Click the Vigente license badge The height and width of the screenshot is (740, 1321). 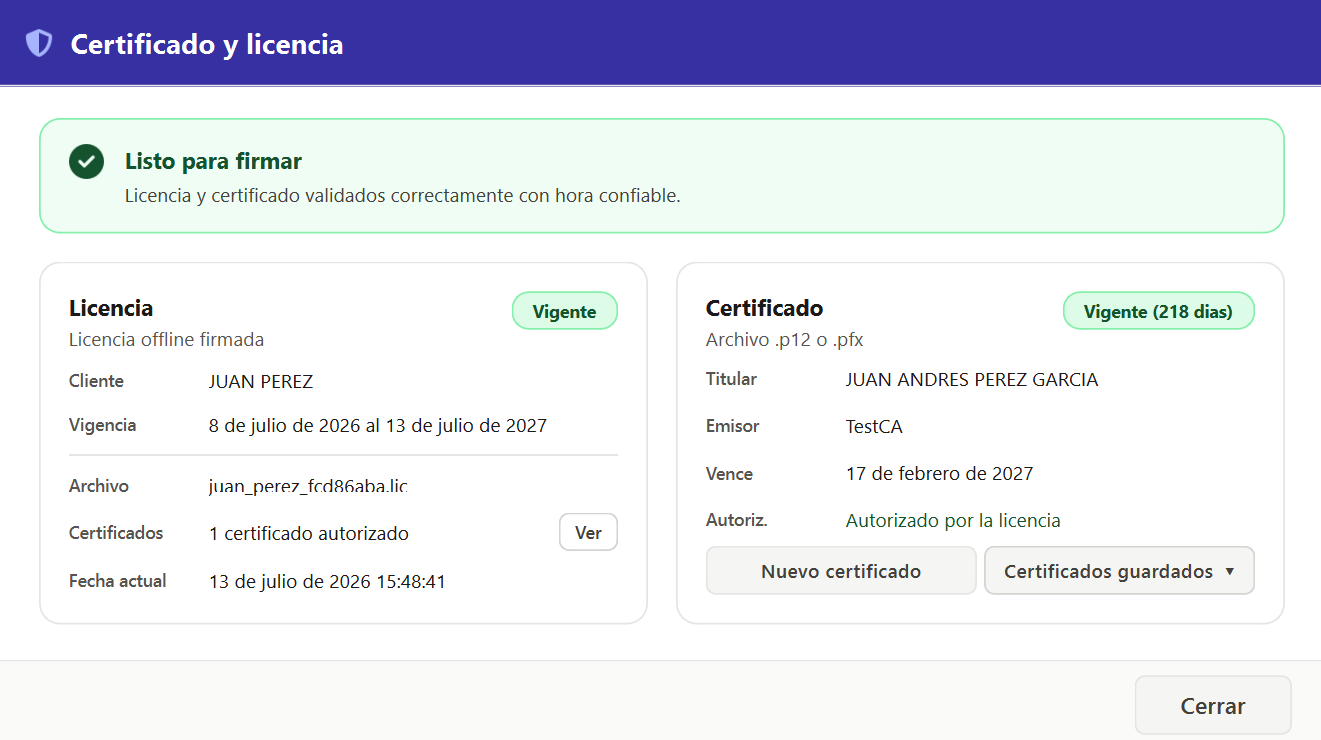click(x=565, y=311)
